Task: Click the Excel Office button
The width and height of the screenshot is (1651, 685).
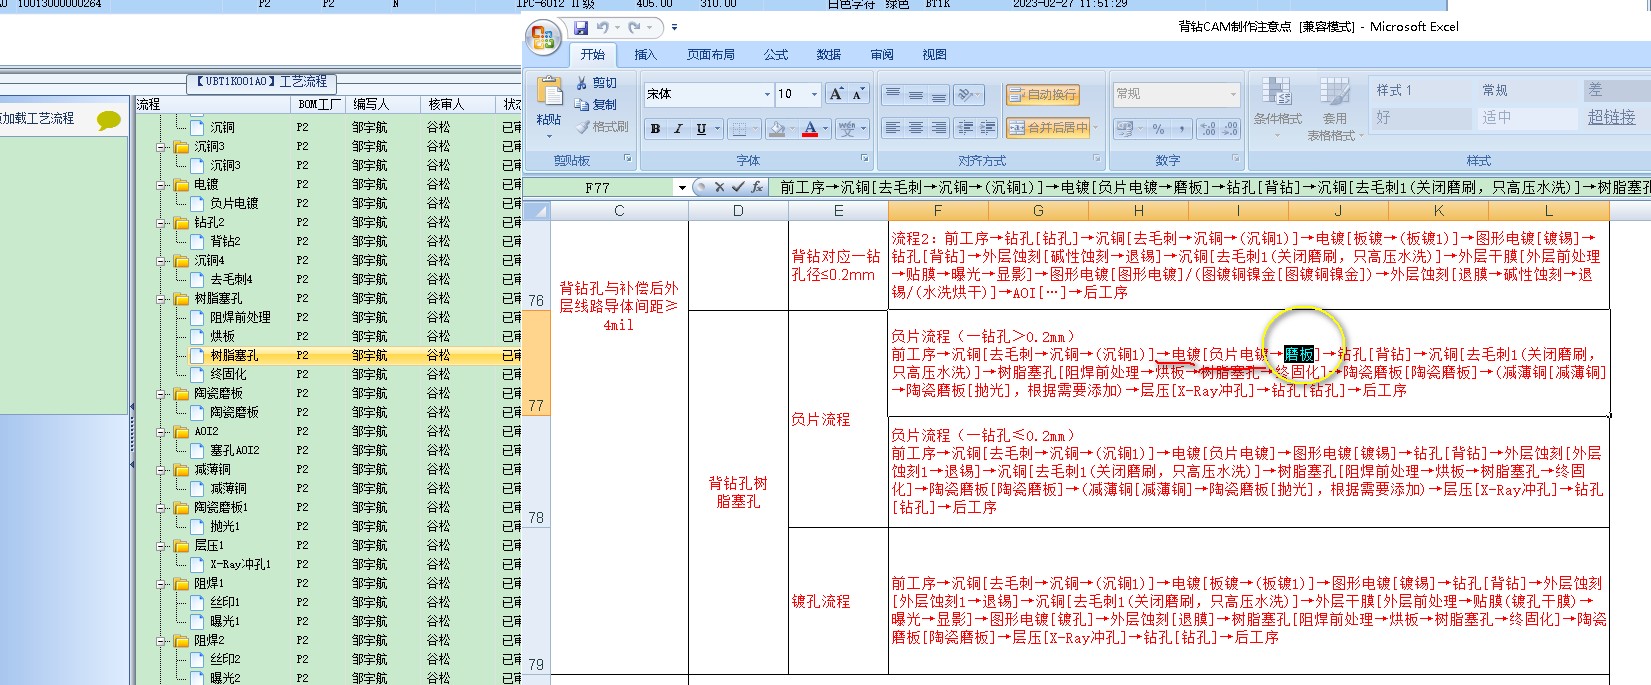Action: [x=543, y=39]
